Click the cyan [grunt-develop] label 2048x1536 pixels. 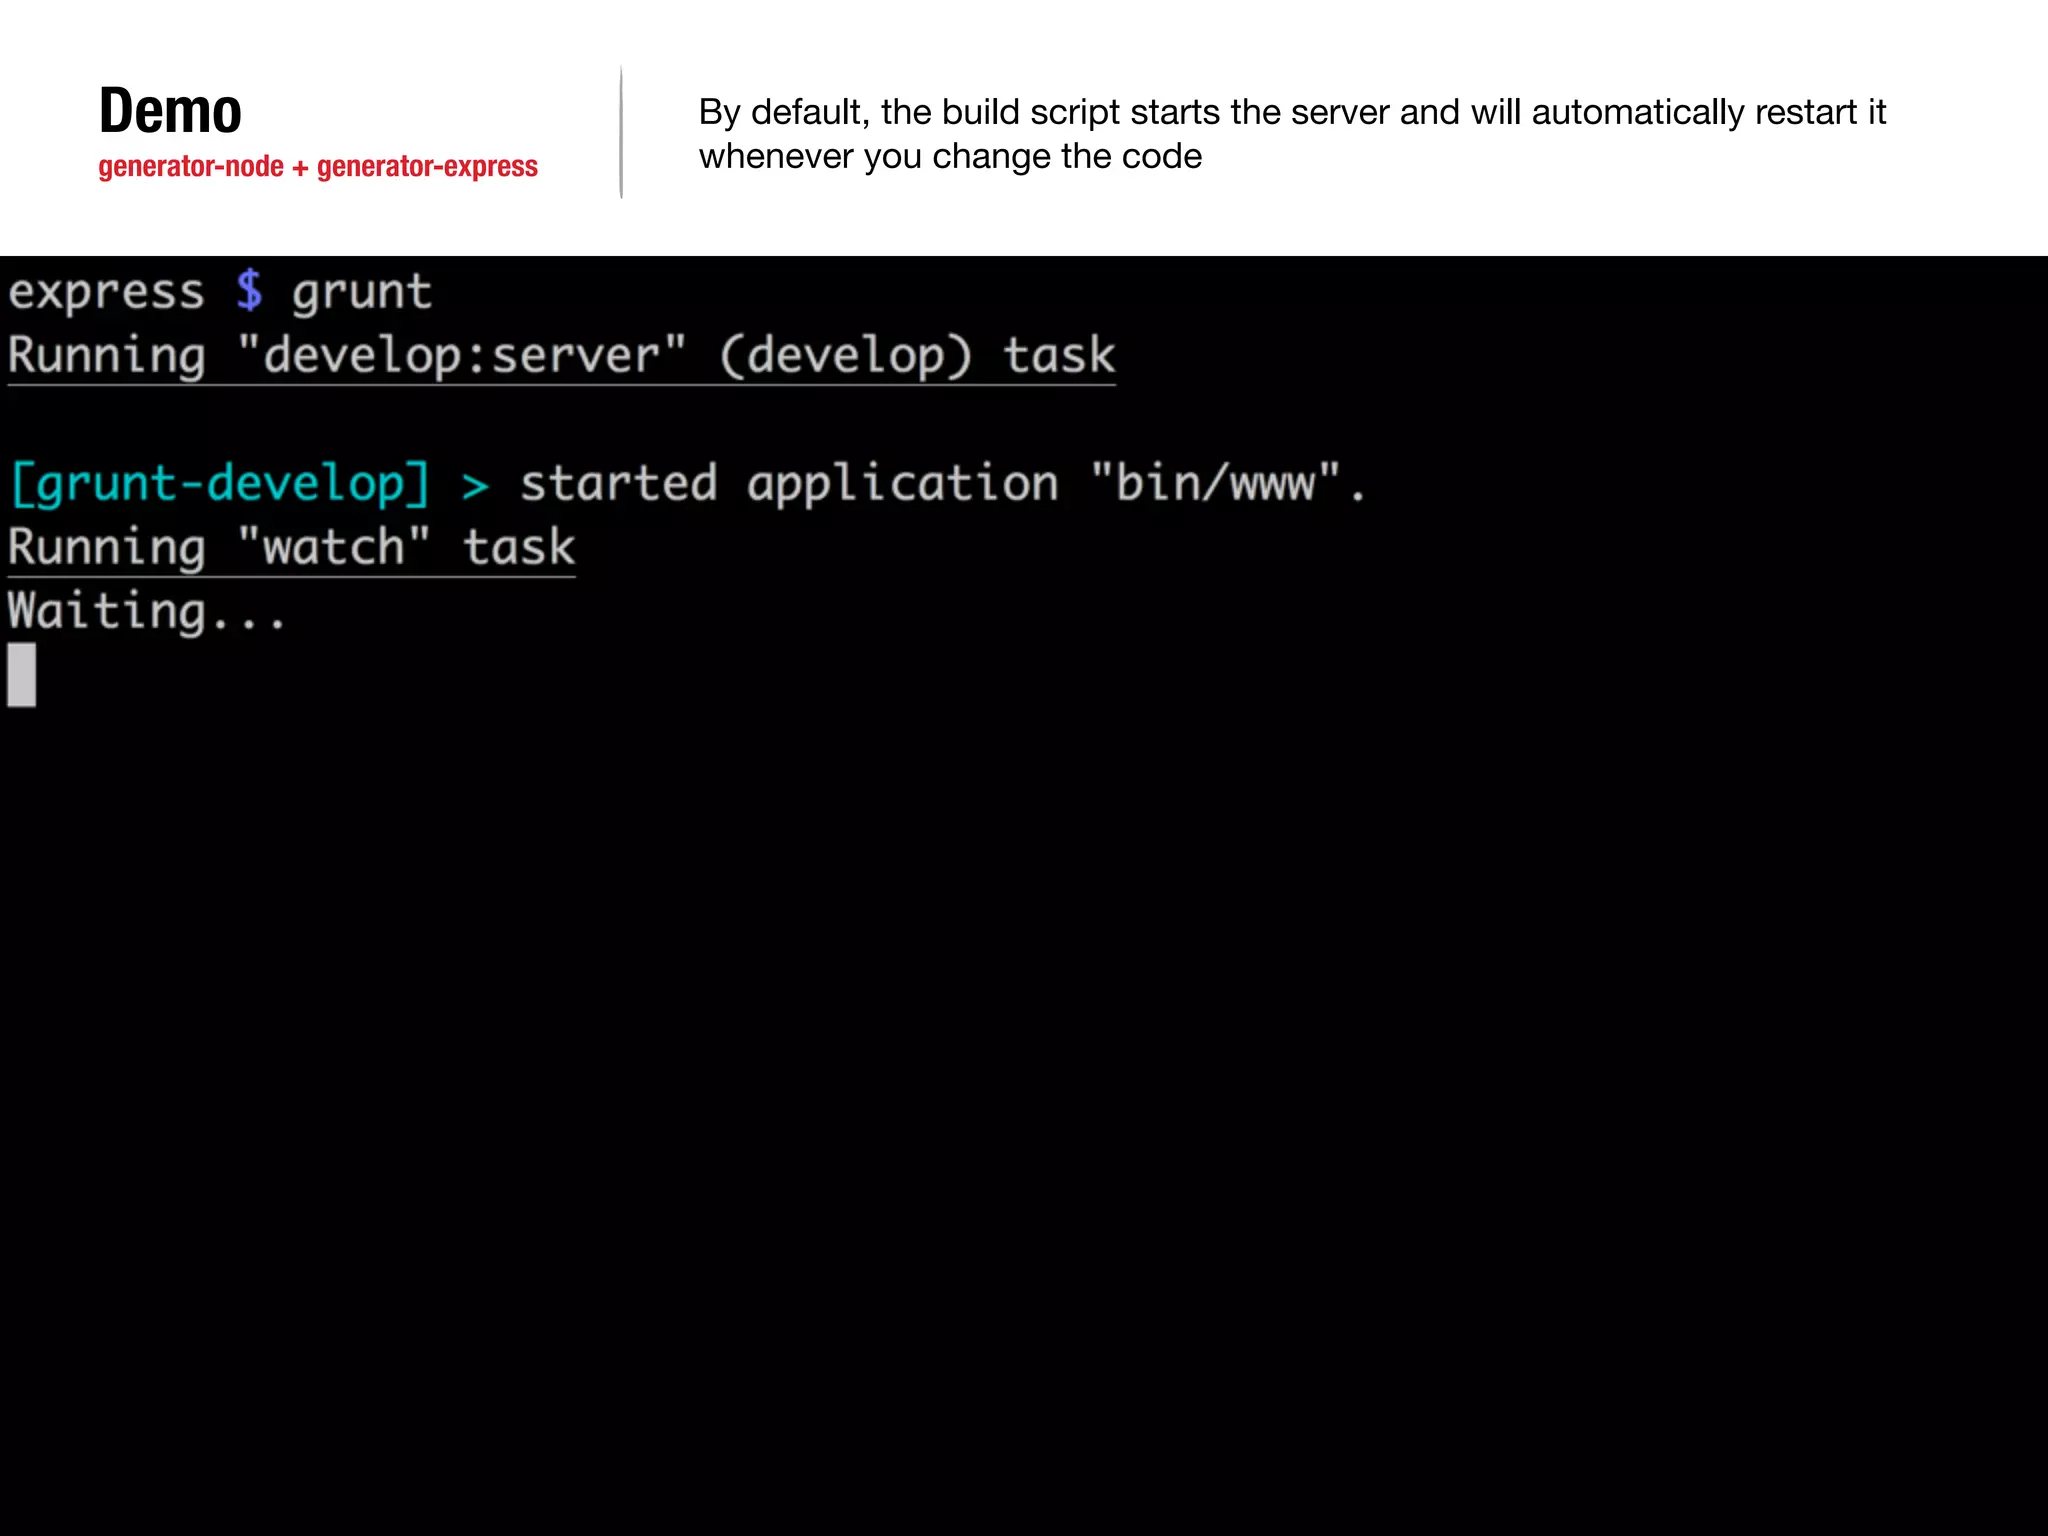[220, 484]
